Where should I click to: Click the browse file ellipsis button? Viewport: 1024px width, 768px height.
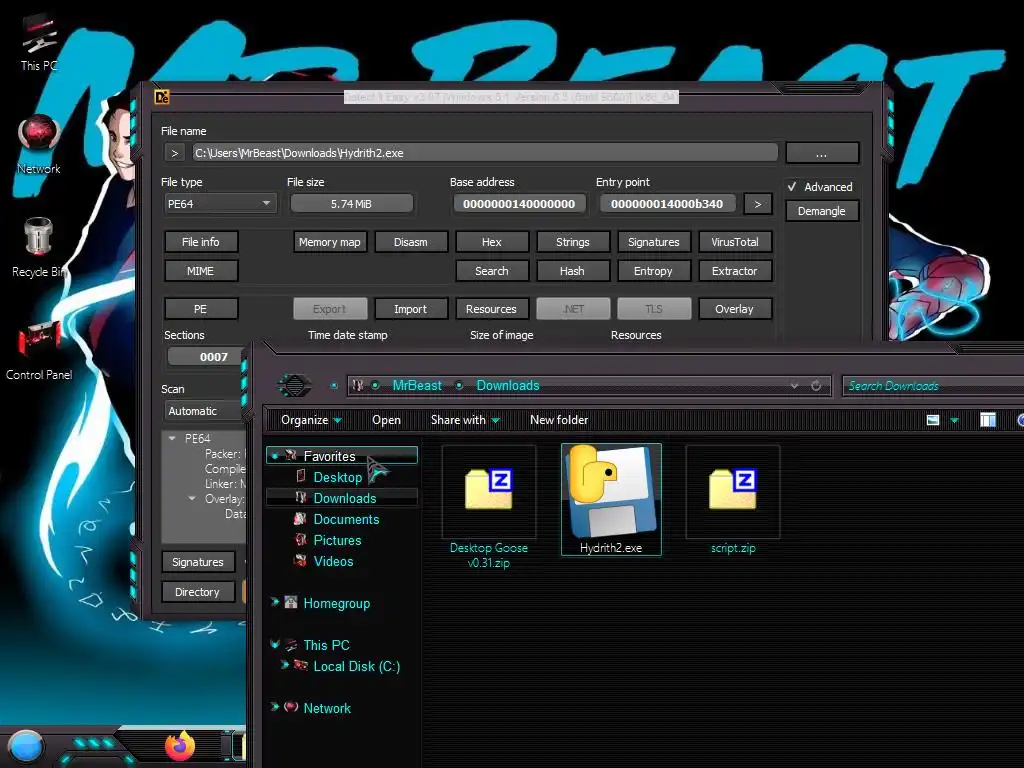click(x=822, y=153)
